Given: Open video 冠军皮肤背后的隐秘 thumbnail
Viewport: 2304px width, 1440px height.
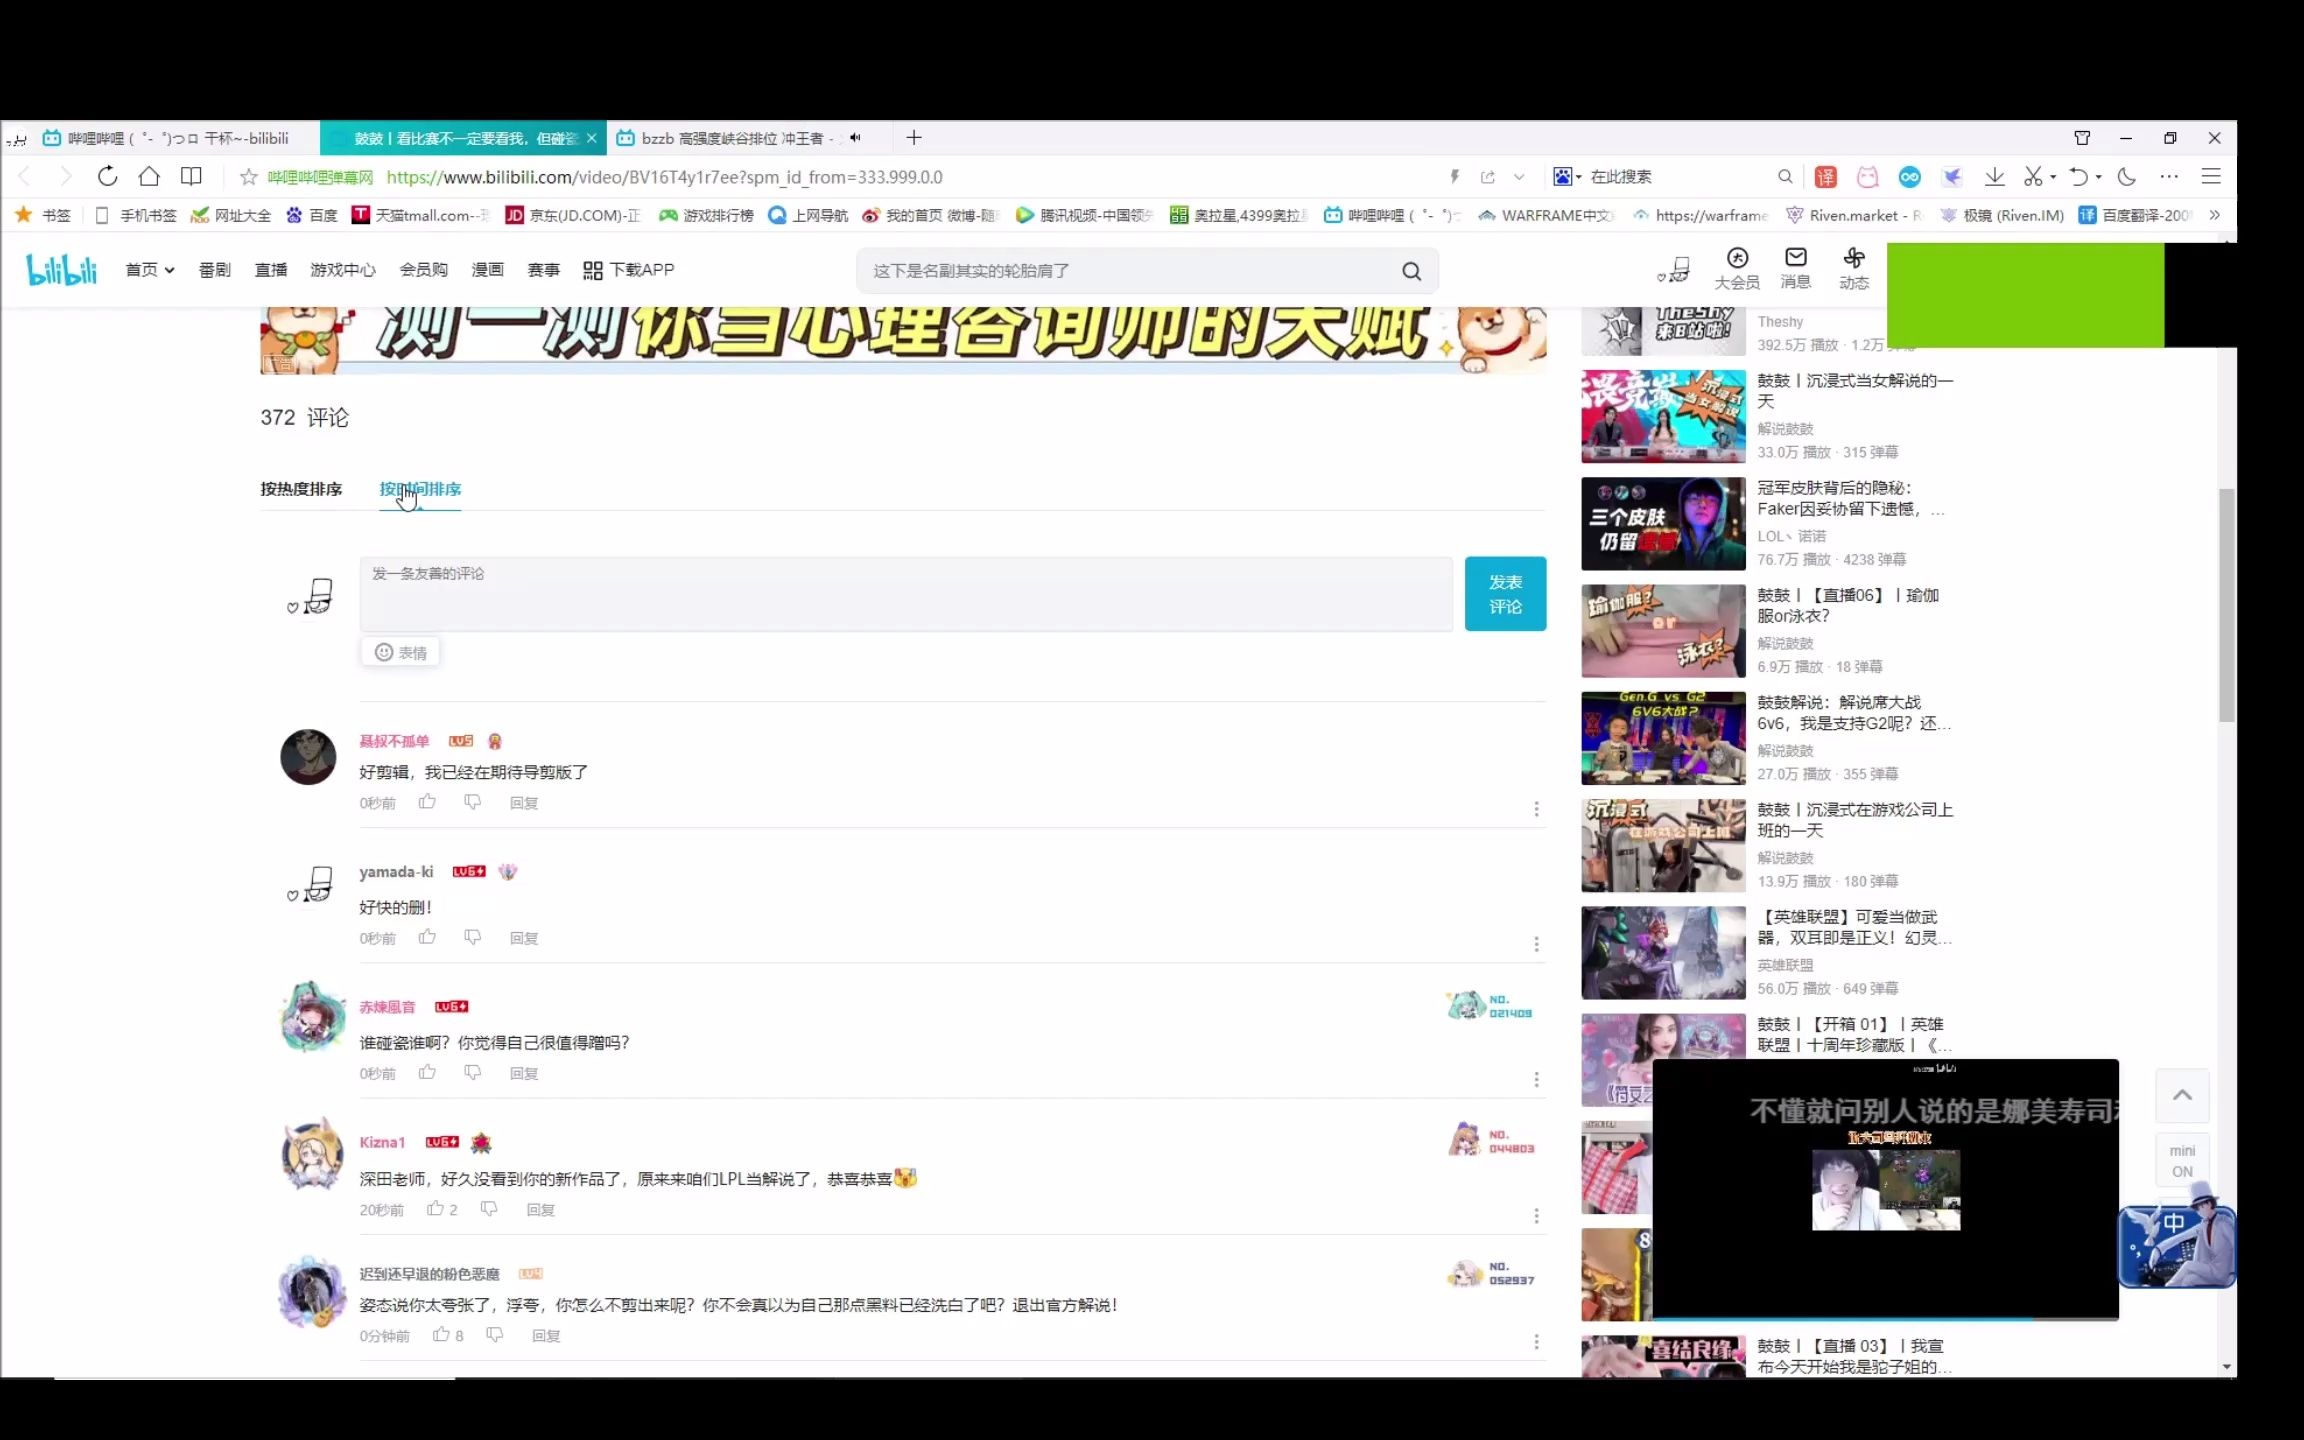Looking at the screenshot, I should 1663,523.
